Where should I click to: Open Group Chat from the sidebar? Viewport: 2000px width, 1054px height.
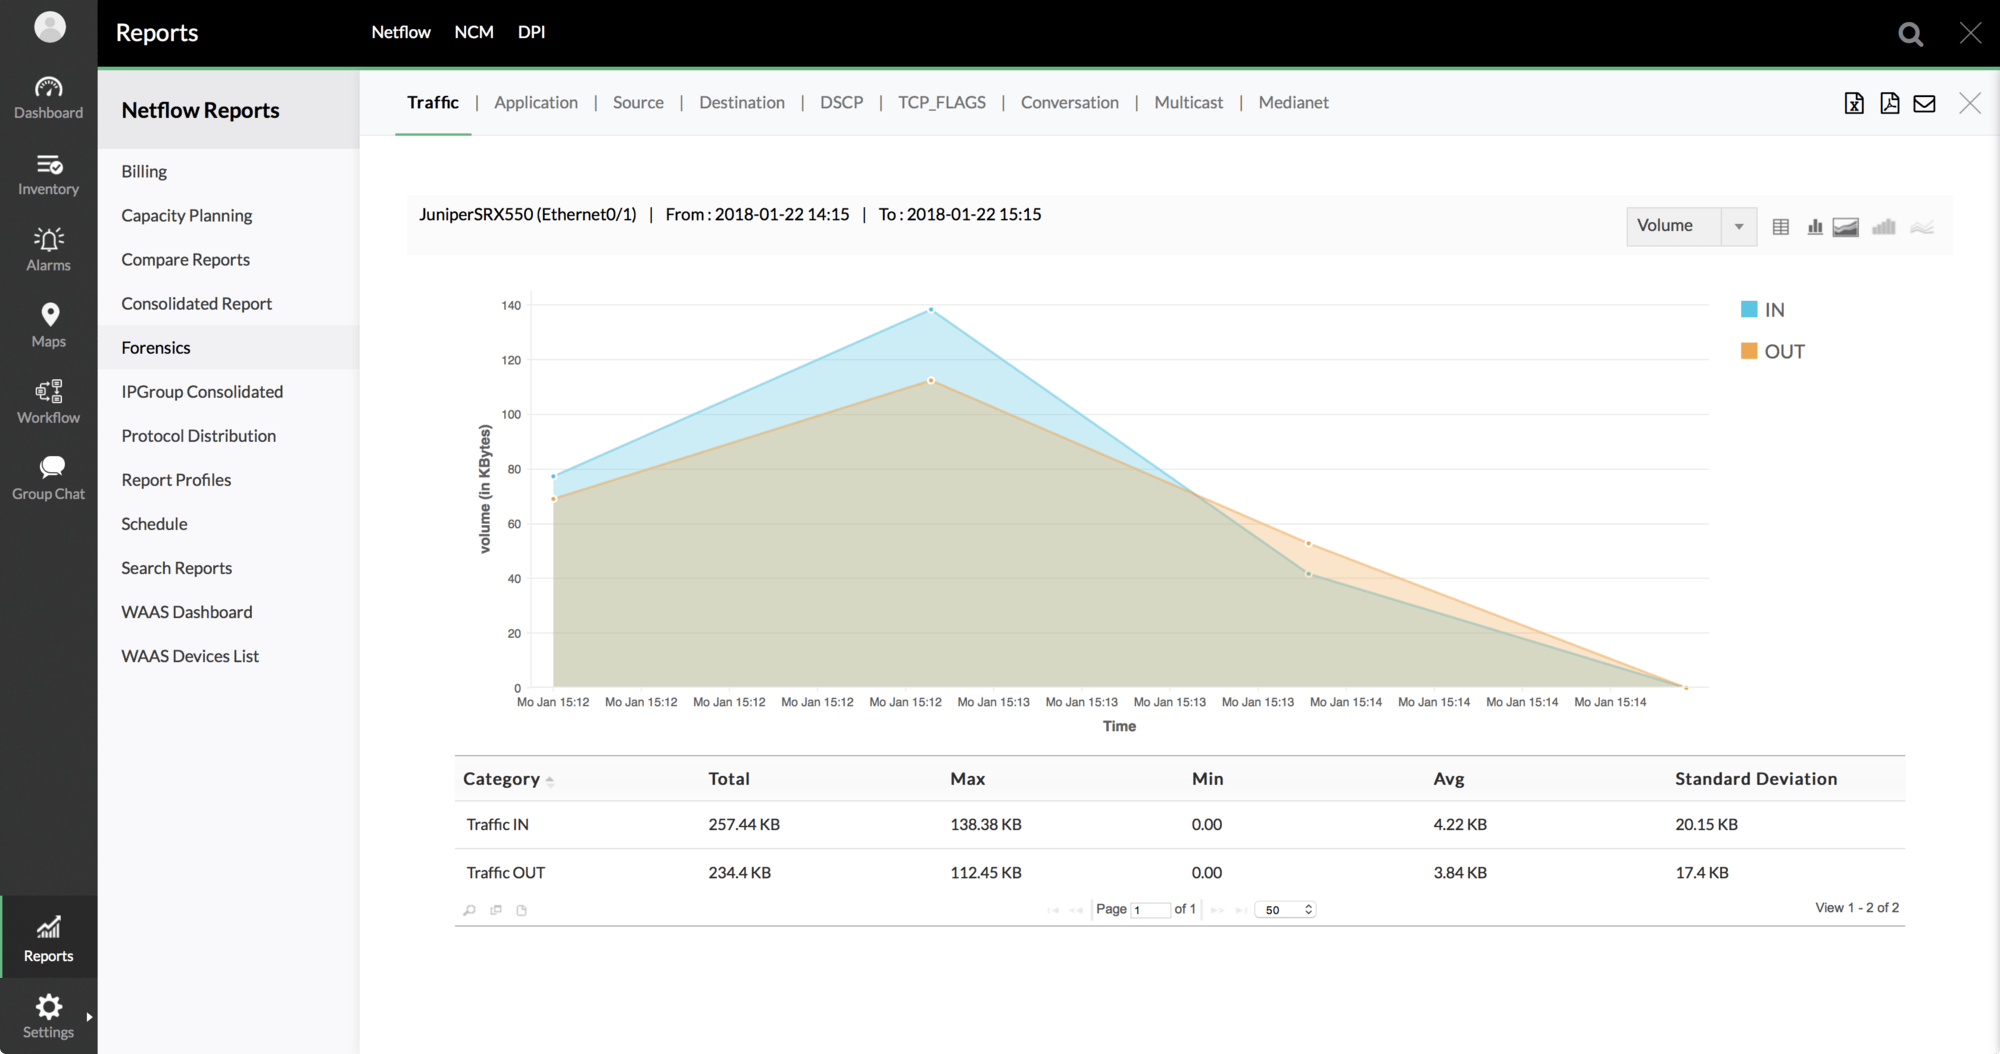tap(48, 475)
